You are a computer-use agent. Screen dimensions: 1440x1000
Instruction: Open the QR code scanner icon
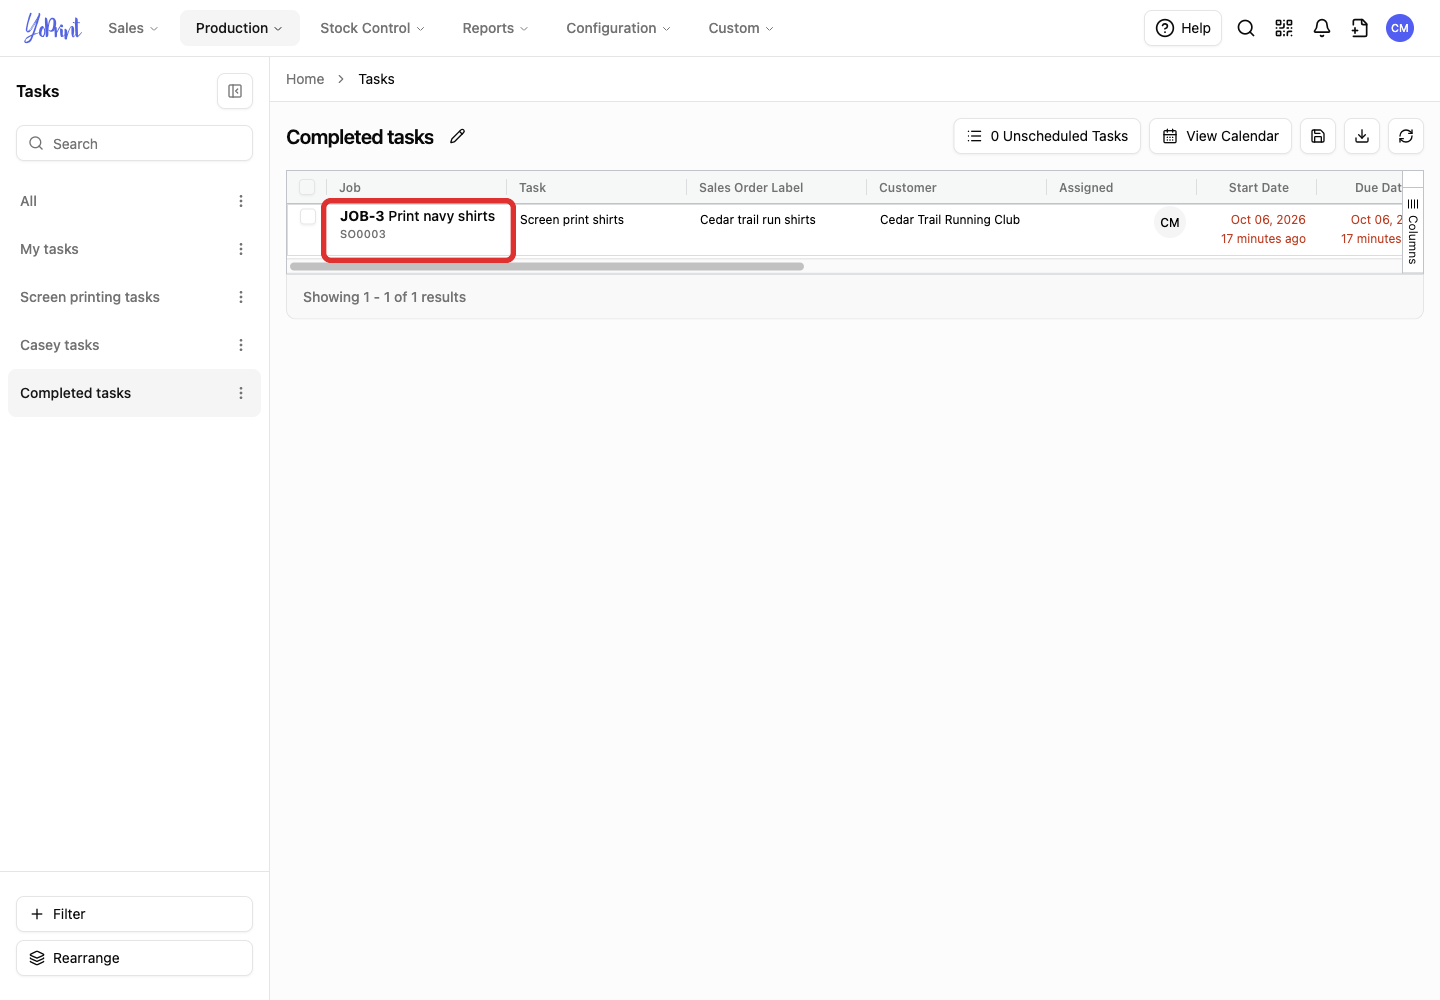pyautogui.click(x=1284, y=28)
